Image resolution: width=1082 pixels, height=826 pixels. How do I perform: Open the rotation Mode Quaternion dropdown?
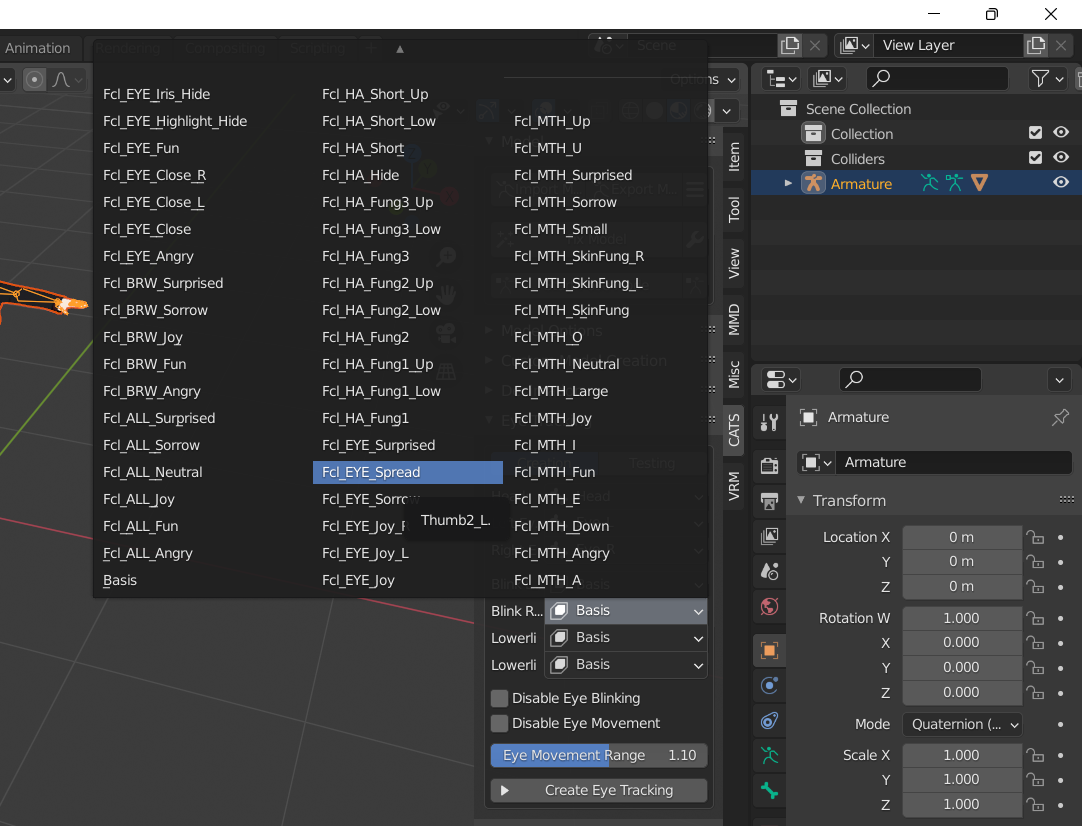coord(962,724)
